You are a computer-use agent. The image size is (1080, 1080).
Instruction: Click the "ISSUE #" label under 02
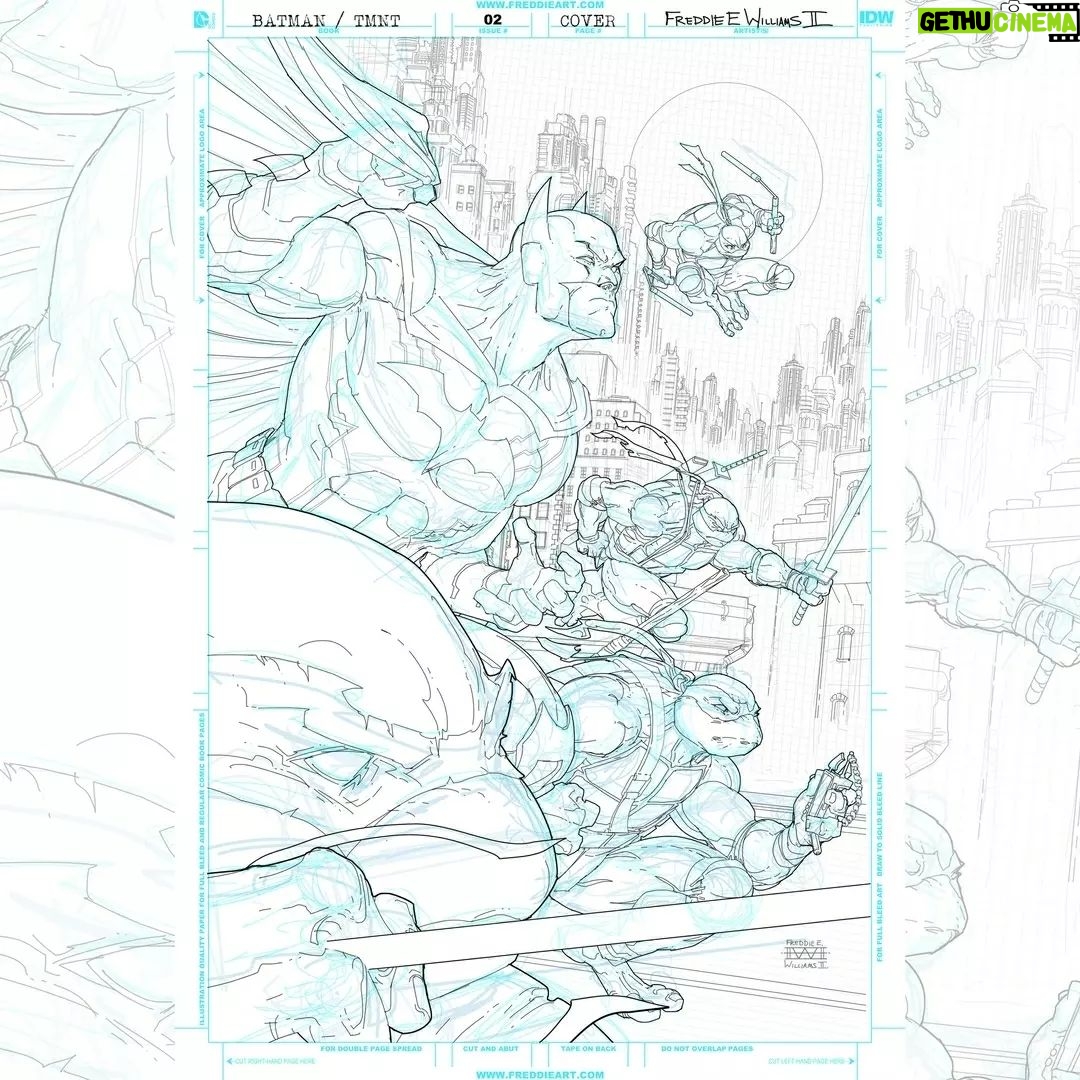pos(492,32)
